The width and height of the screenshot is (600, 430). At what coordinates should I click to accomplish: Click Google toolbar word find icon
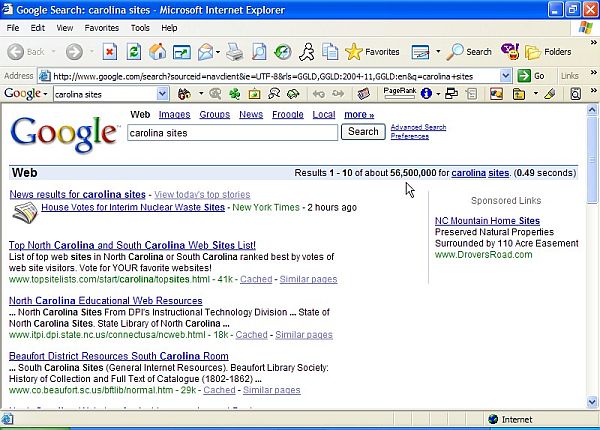tap(576, 94)
